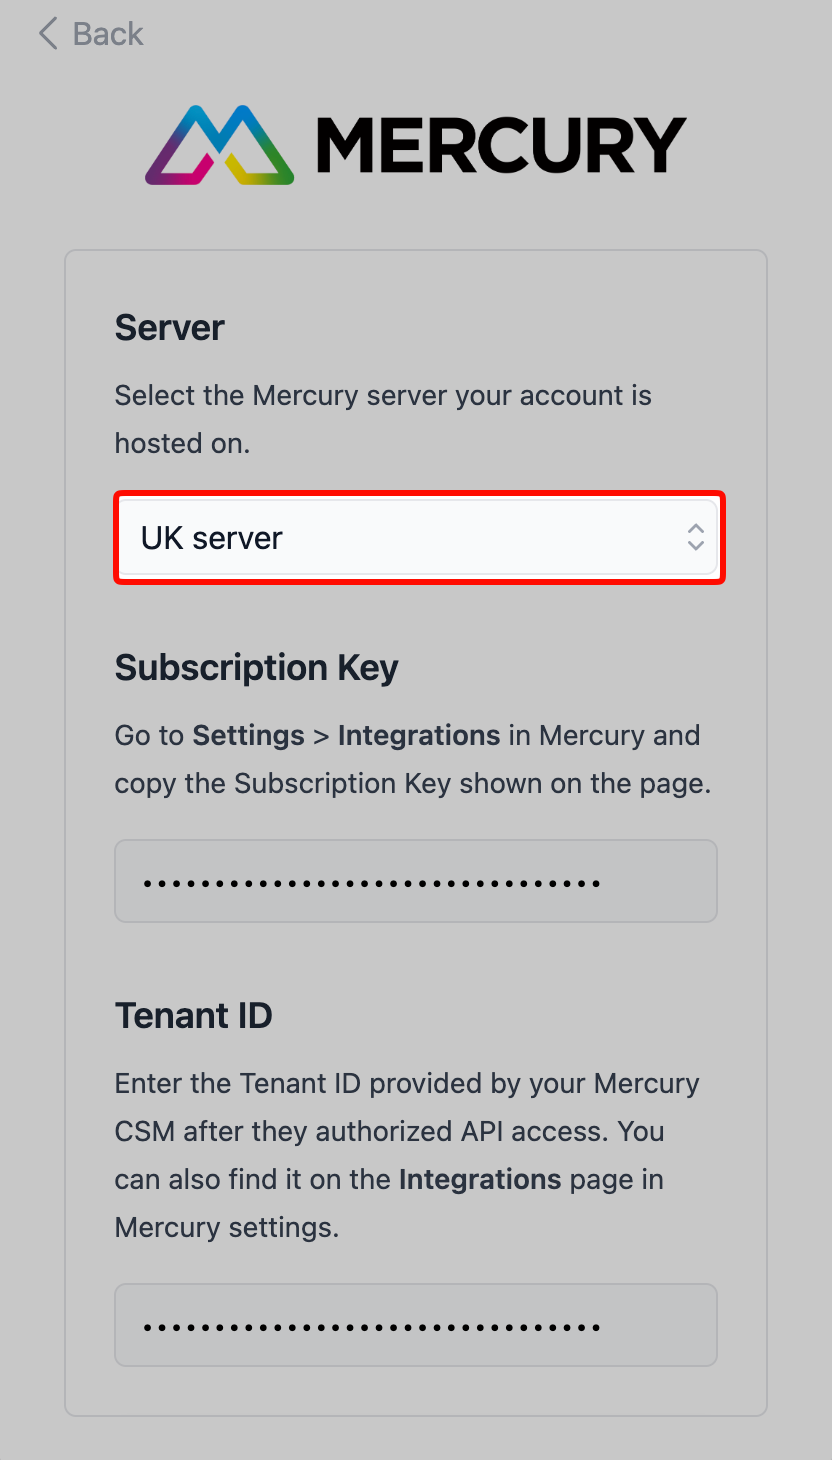The image size is (832, 1460).
Task: Click the Back chevron arrow icon
Action: [x=48, y=34]
